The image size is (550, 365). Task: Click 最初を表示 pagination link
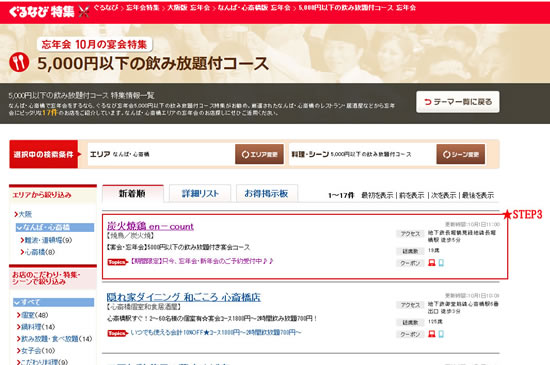[x=377, y=195]
